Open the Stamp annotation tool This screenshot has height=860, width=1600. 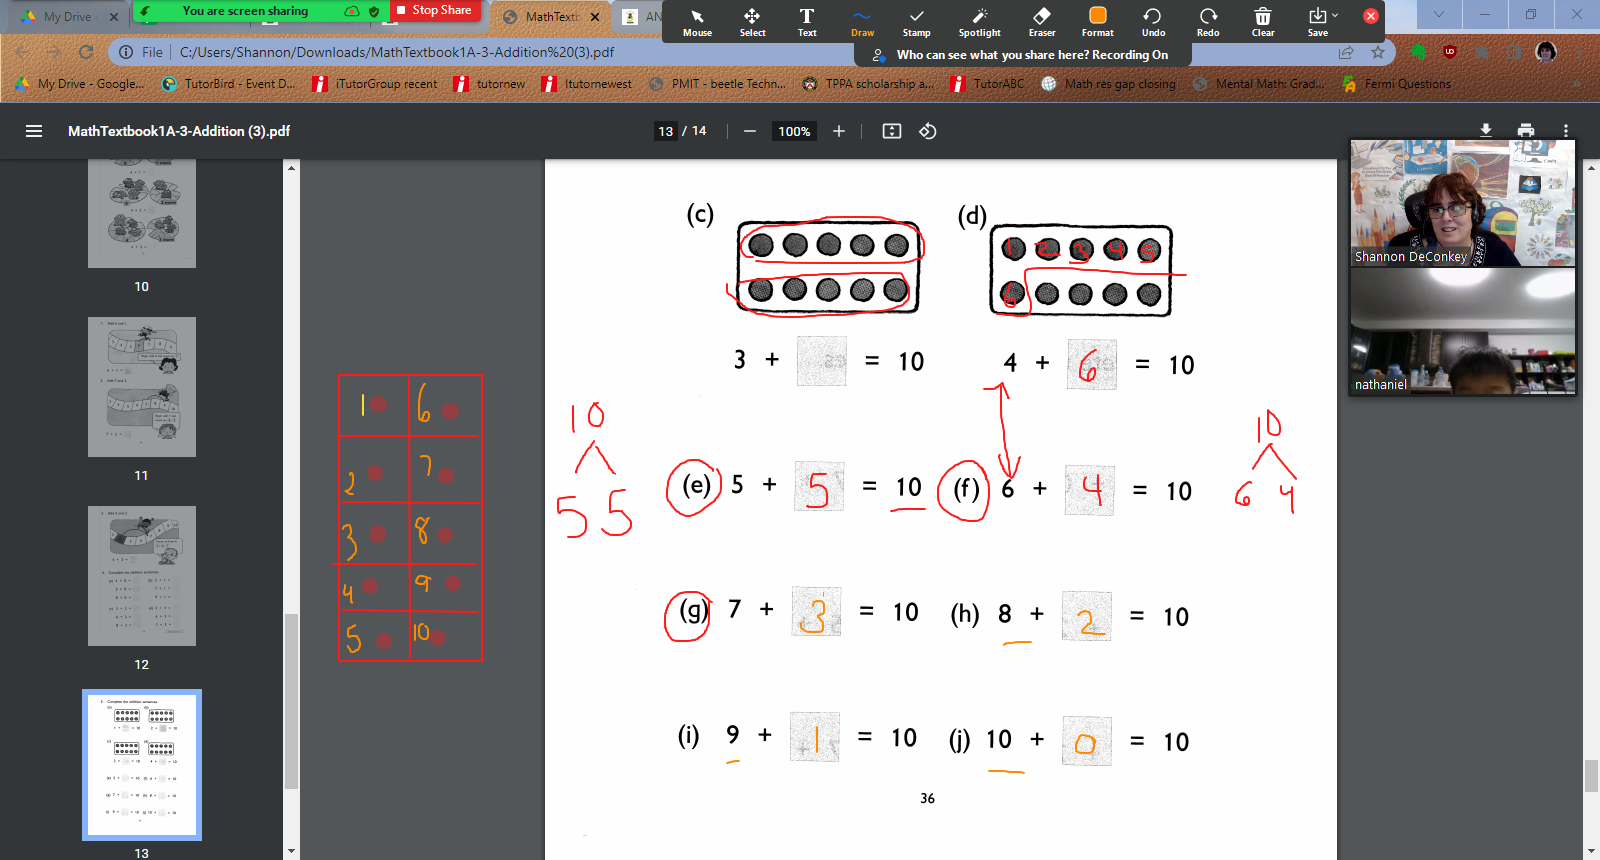pyautogui.click(x=916, y=21)
